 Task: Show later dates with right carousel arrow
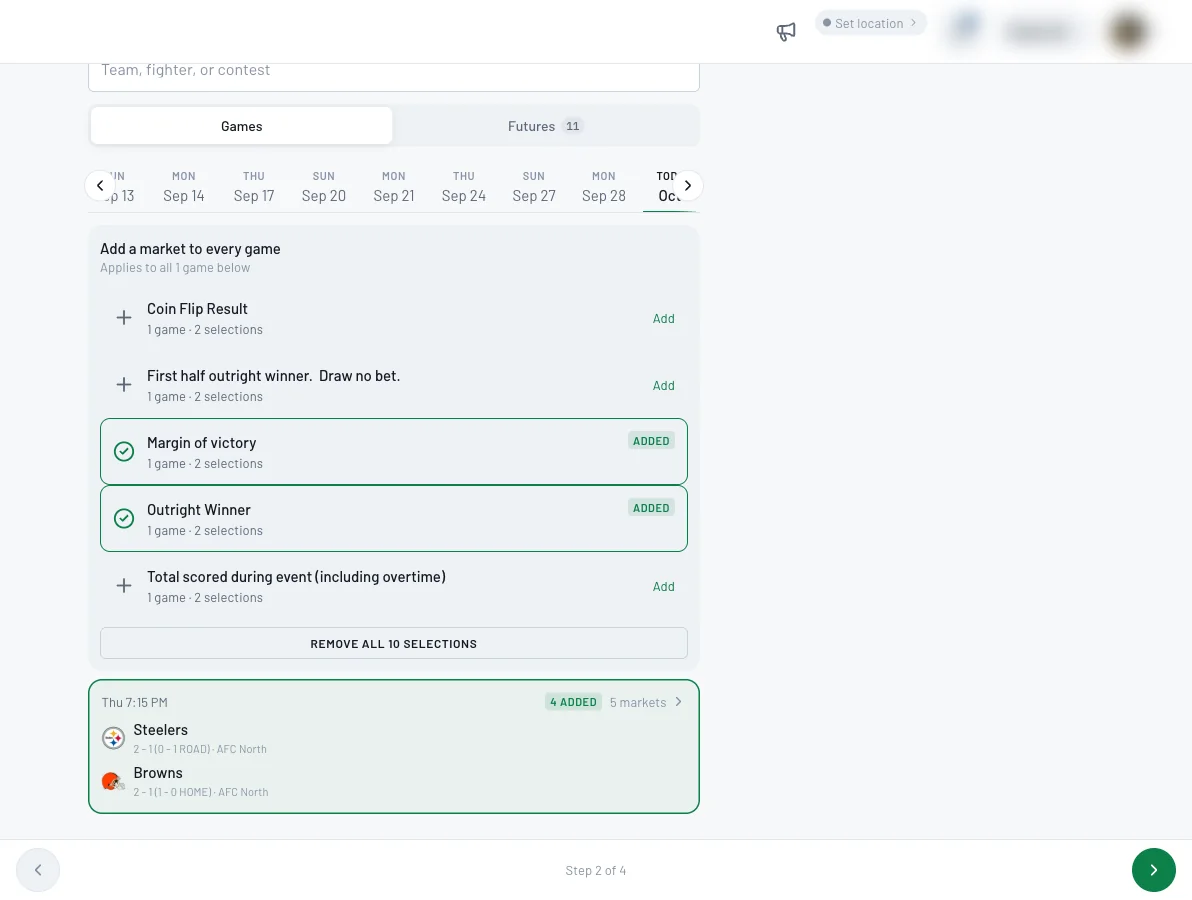(687, 185)
